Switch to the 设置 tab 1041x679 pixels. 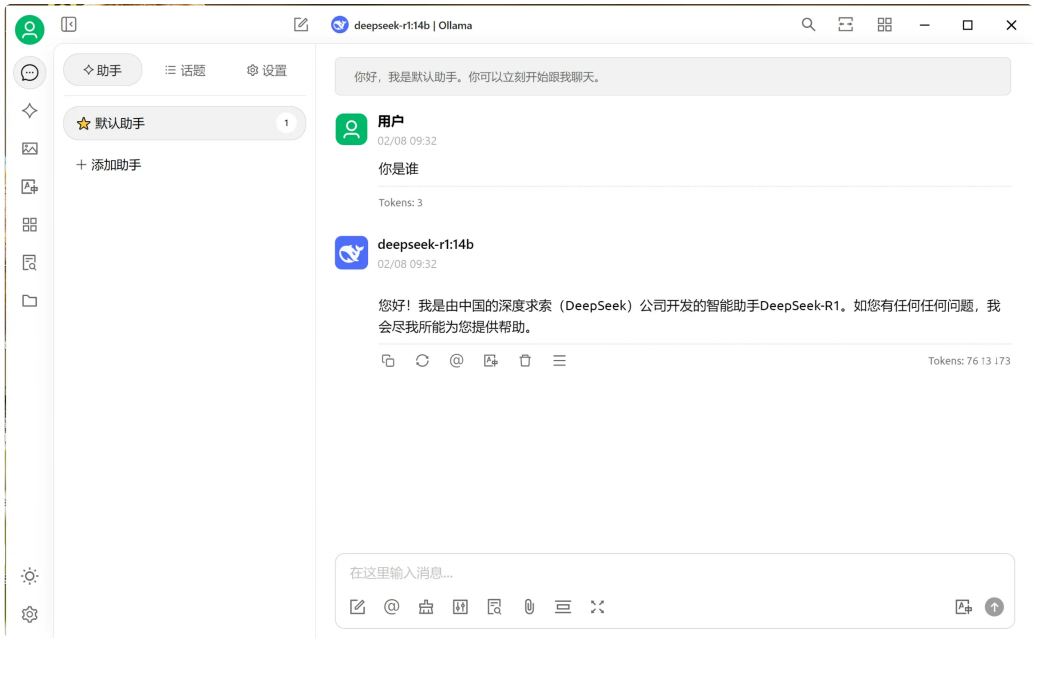point(266,70)
